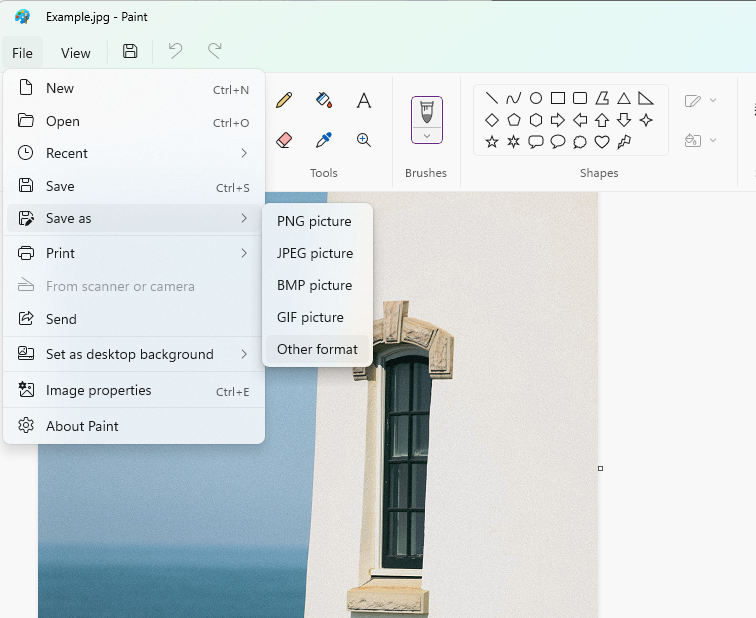Choose the Up arrow shape
The height and width of the screenshot is (618, 756).
[x=602, y=120]
